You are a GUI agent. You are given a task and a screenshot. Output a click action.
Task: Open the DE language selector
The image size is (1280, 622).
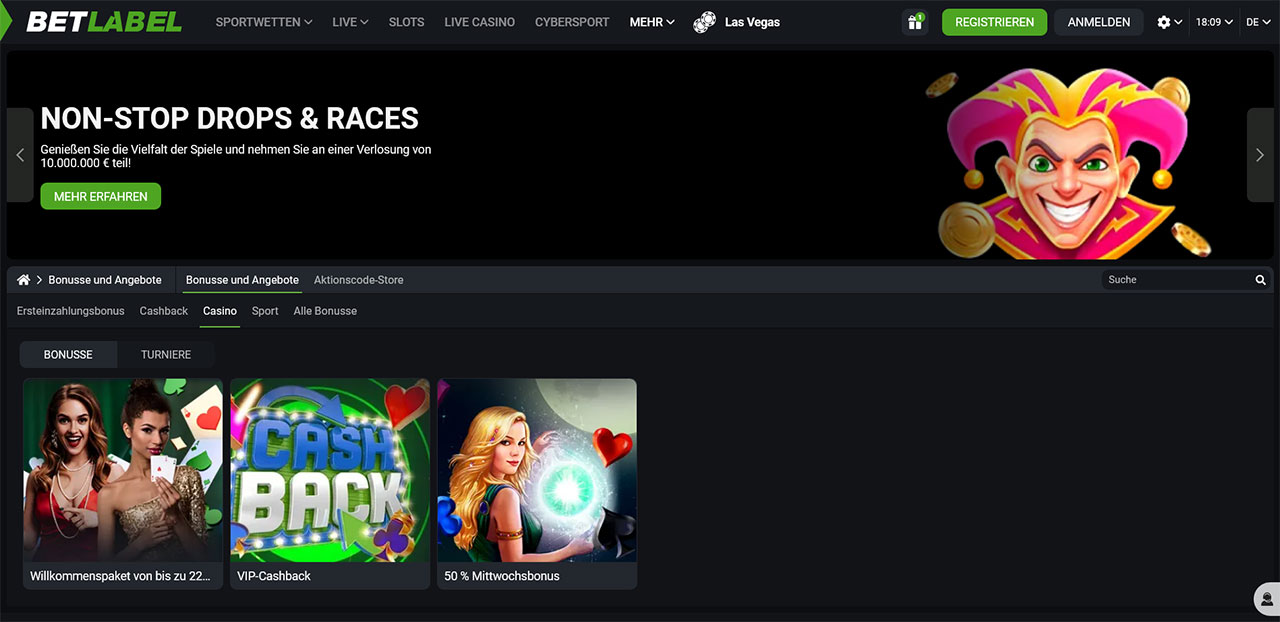coord(1257,22)
